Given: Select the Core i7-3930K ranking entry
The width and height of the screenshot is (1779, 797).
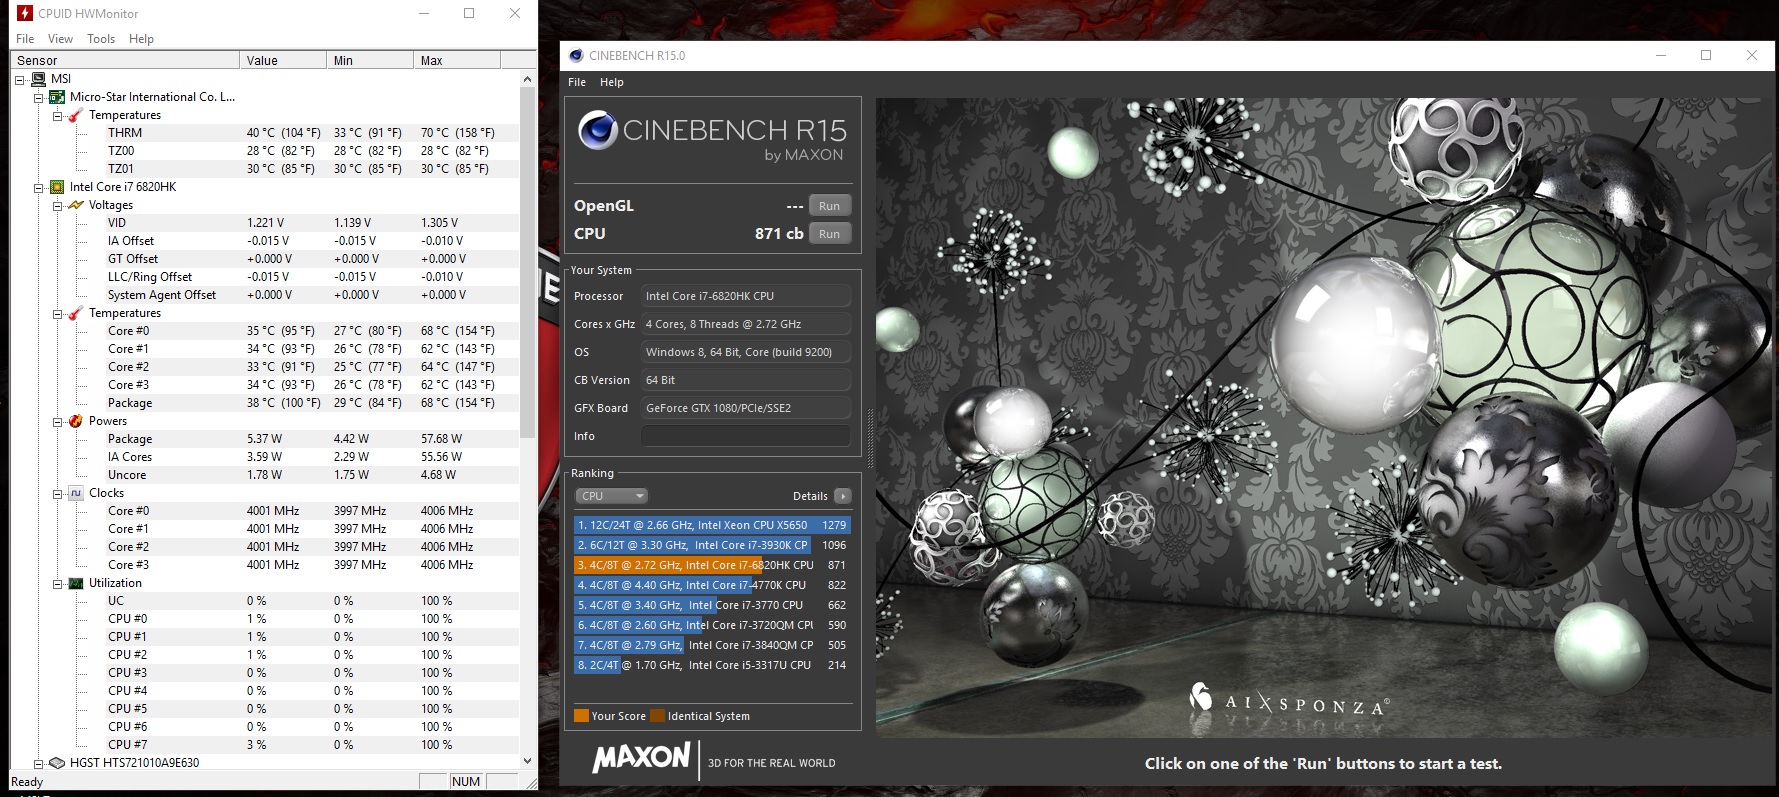Looking at the screenshot, I should click(x=712, y=545).
